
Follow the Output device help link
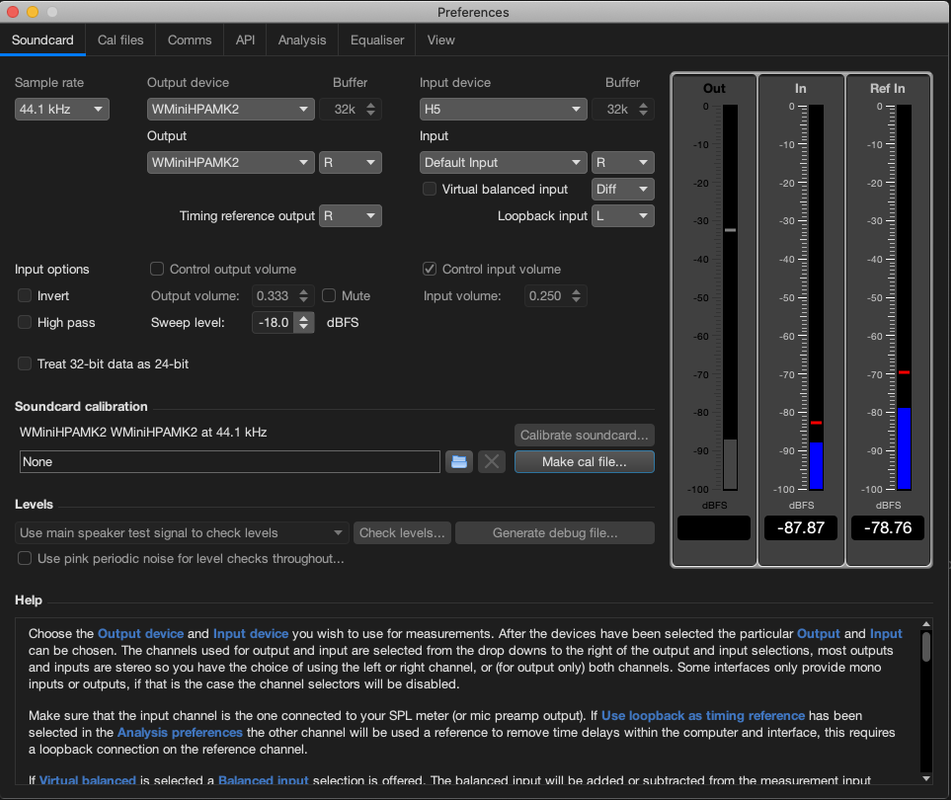tap(141, 633)
